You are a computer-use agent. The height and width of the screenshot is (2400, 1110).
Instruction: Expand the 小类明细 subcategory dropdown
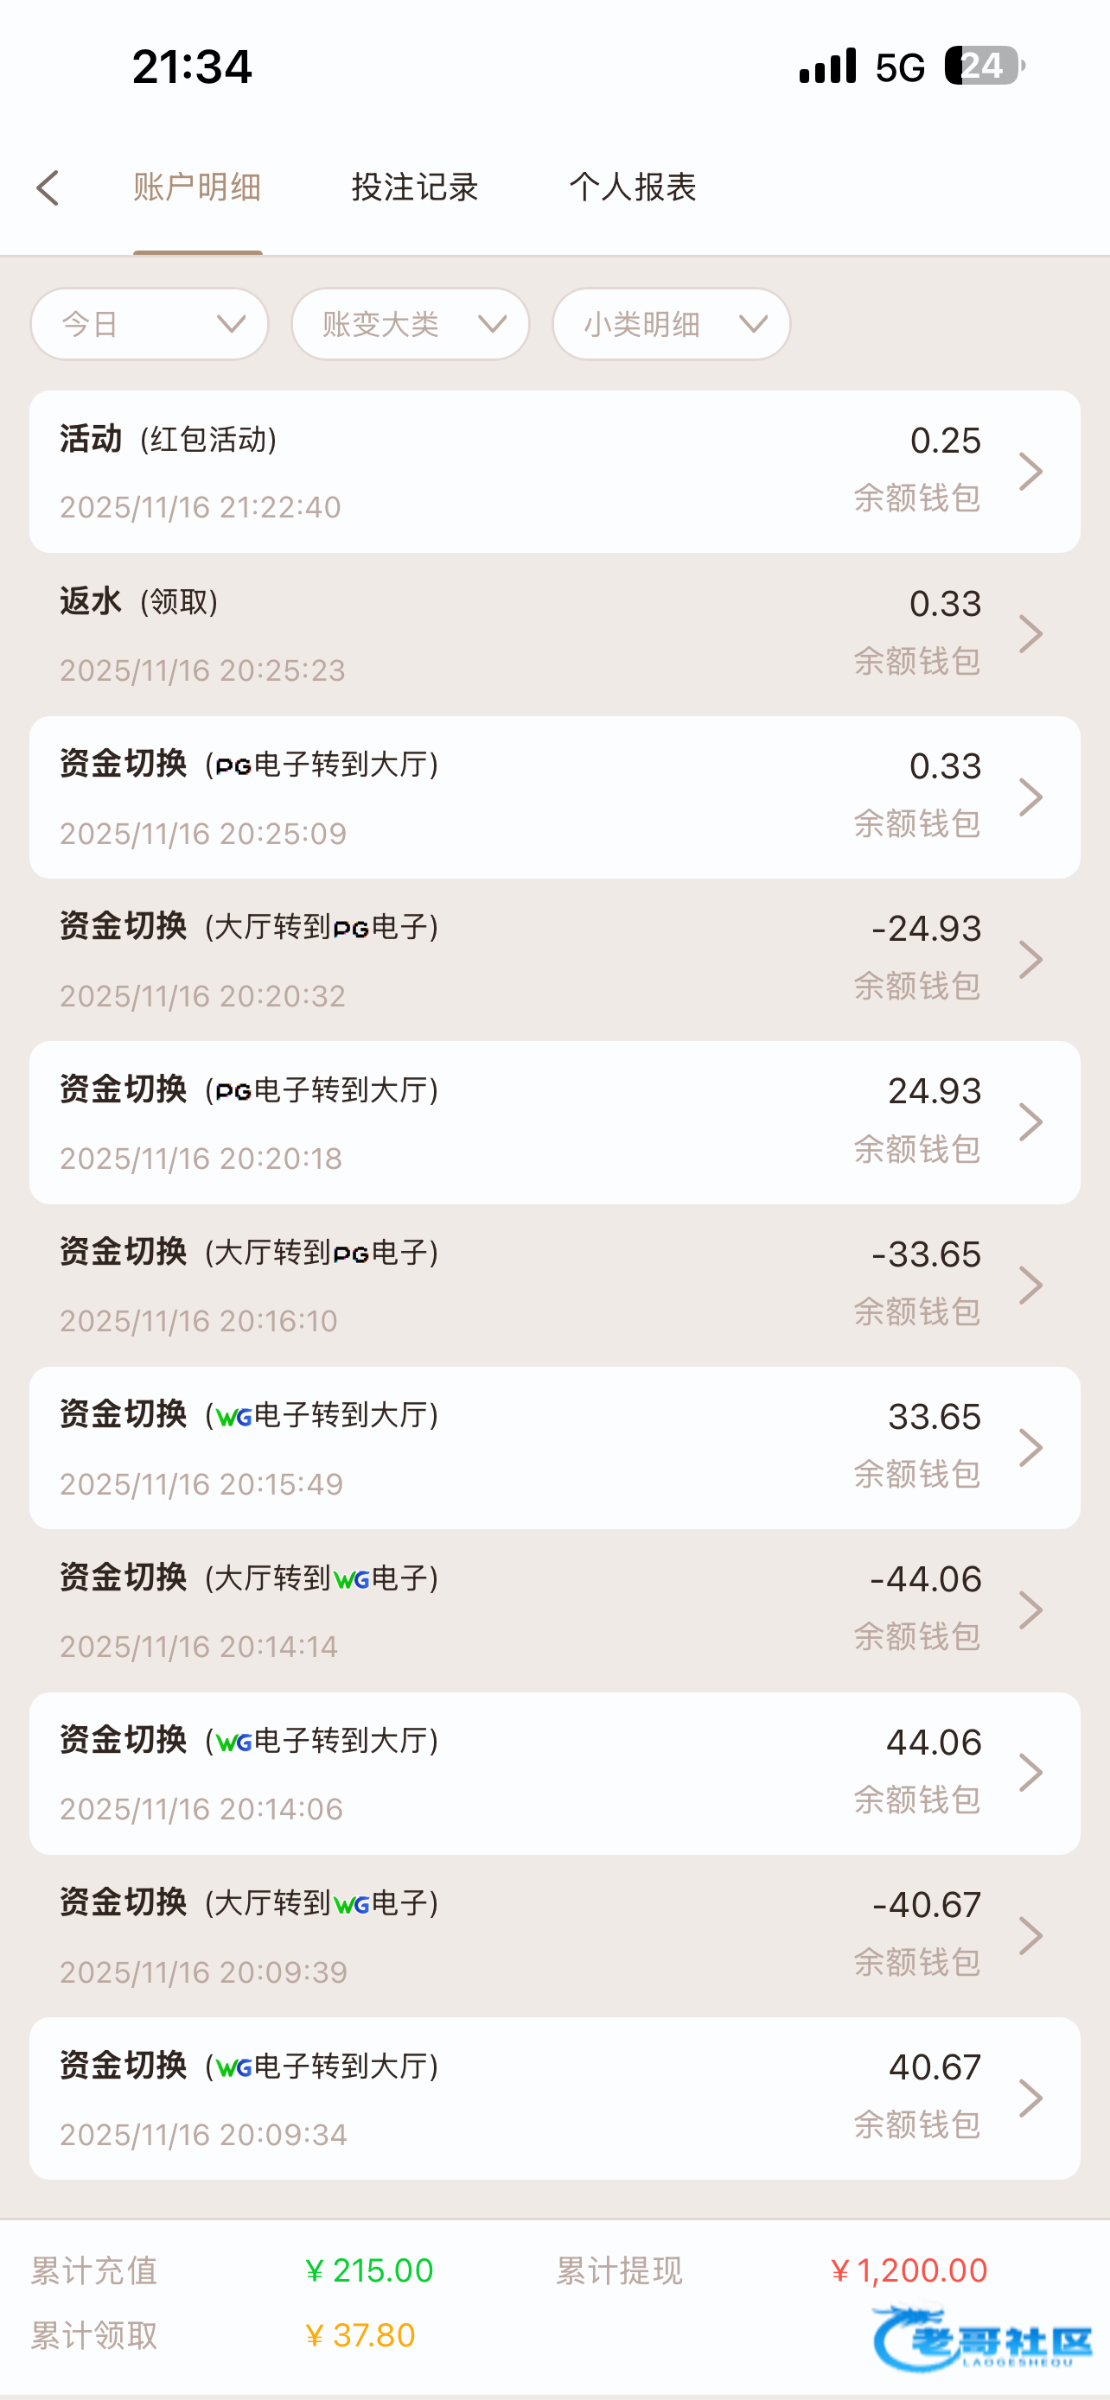(x=671, y=324)
